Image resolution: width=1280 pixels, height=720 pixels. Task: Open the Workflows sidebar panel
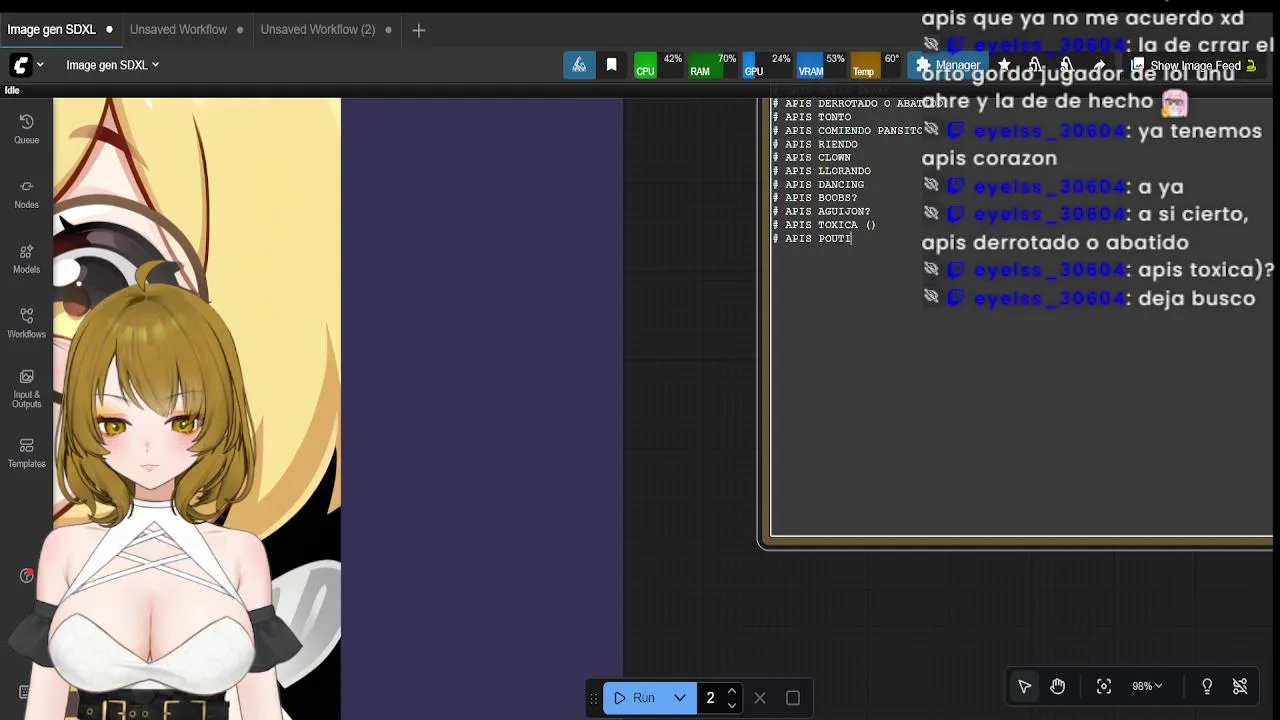tap(27, 323)
